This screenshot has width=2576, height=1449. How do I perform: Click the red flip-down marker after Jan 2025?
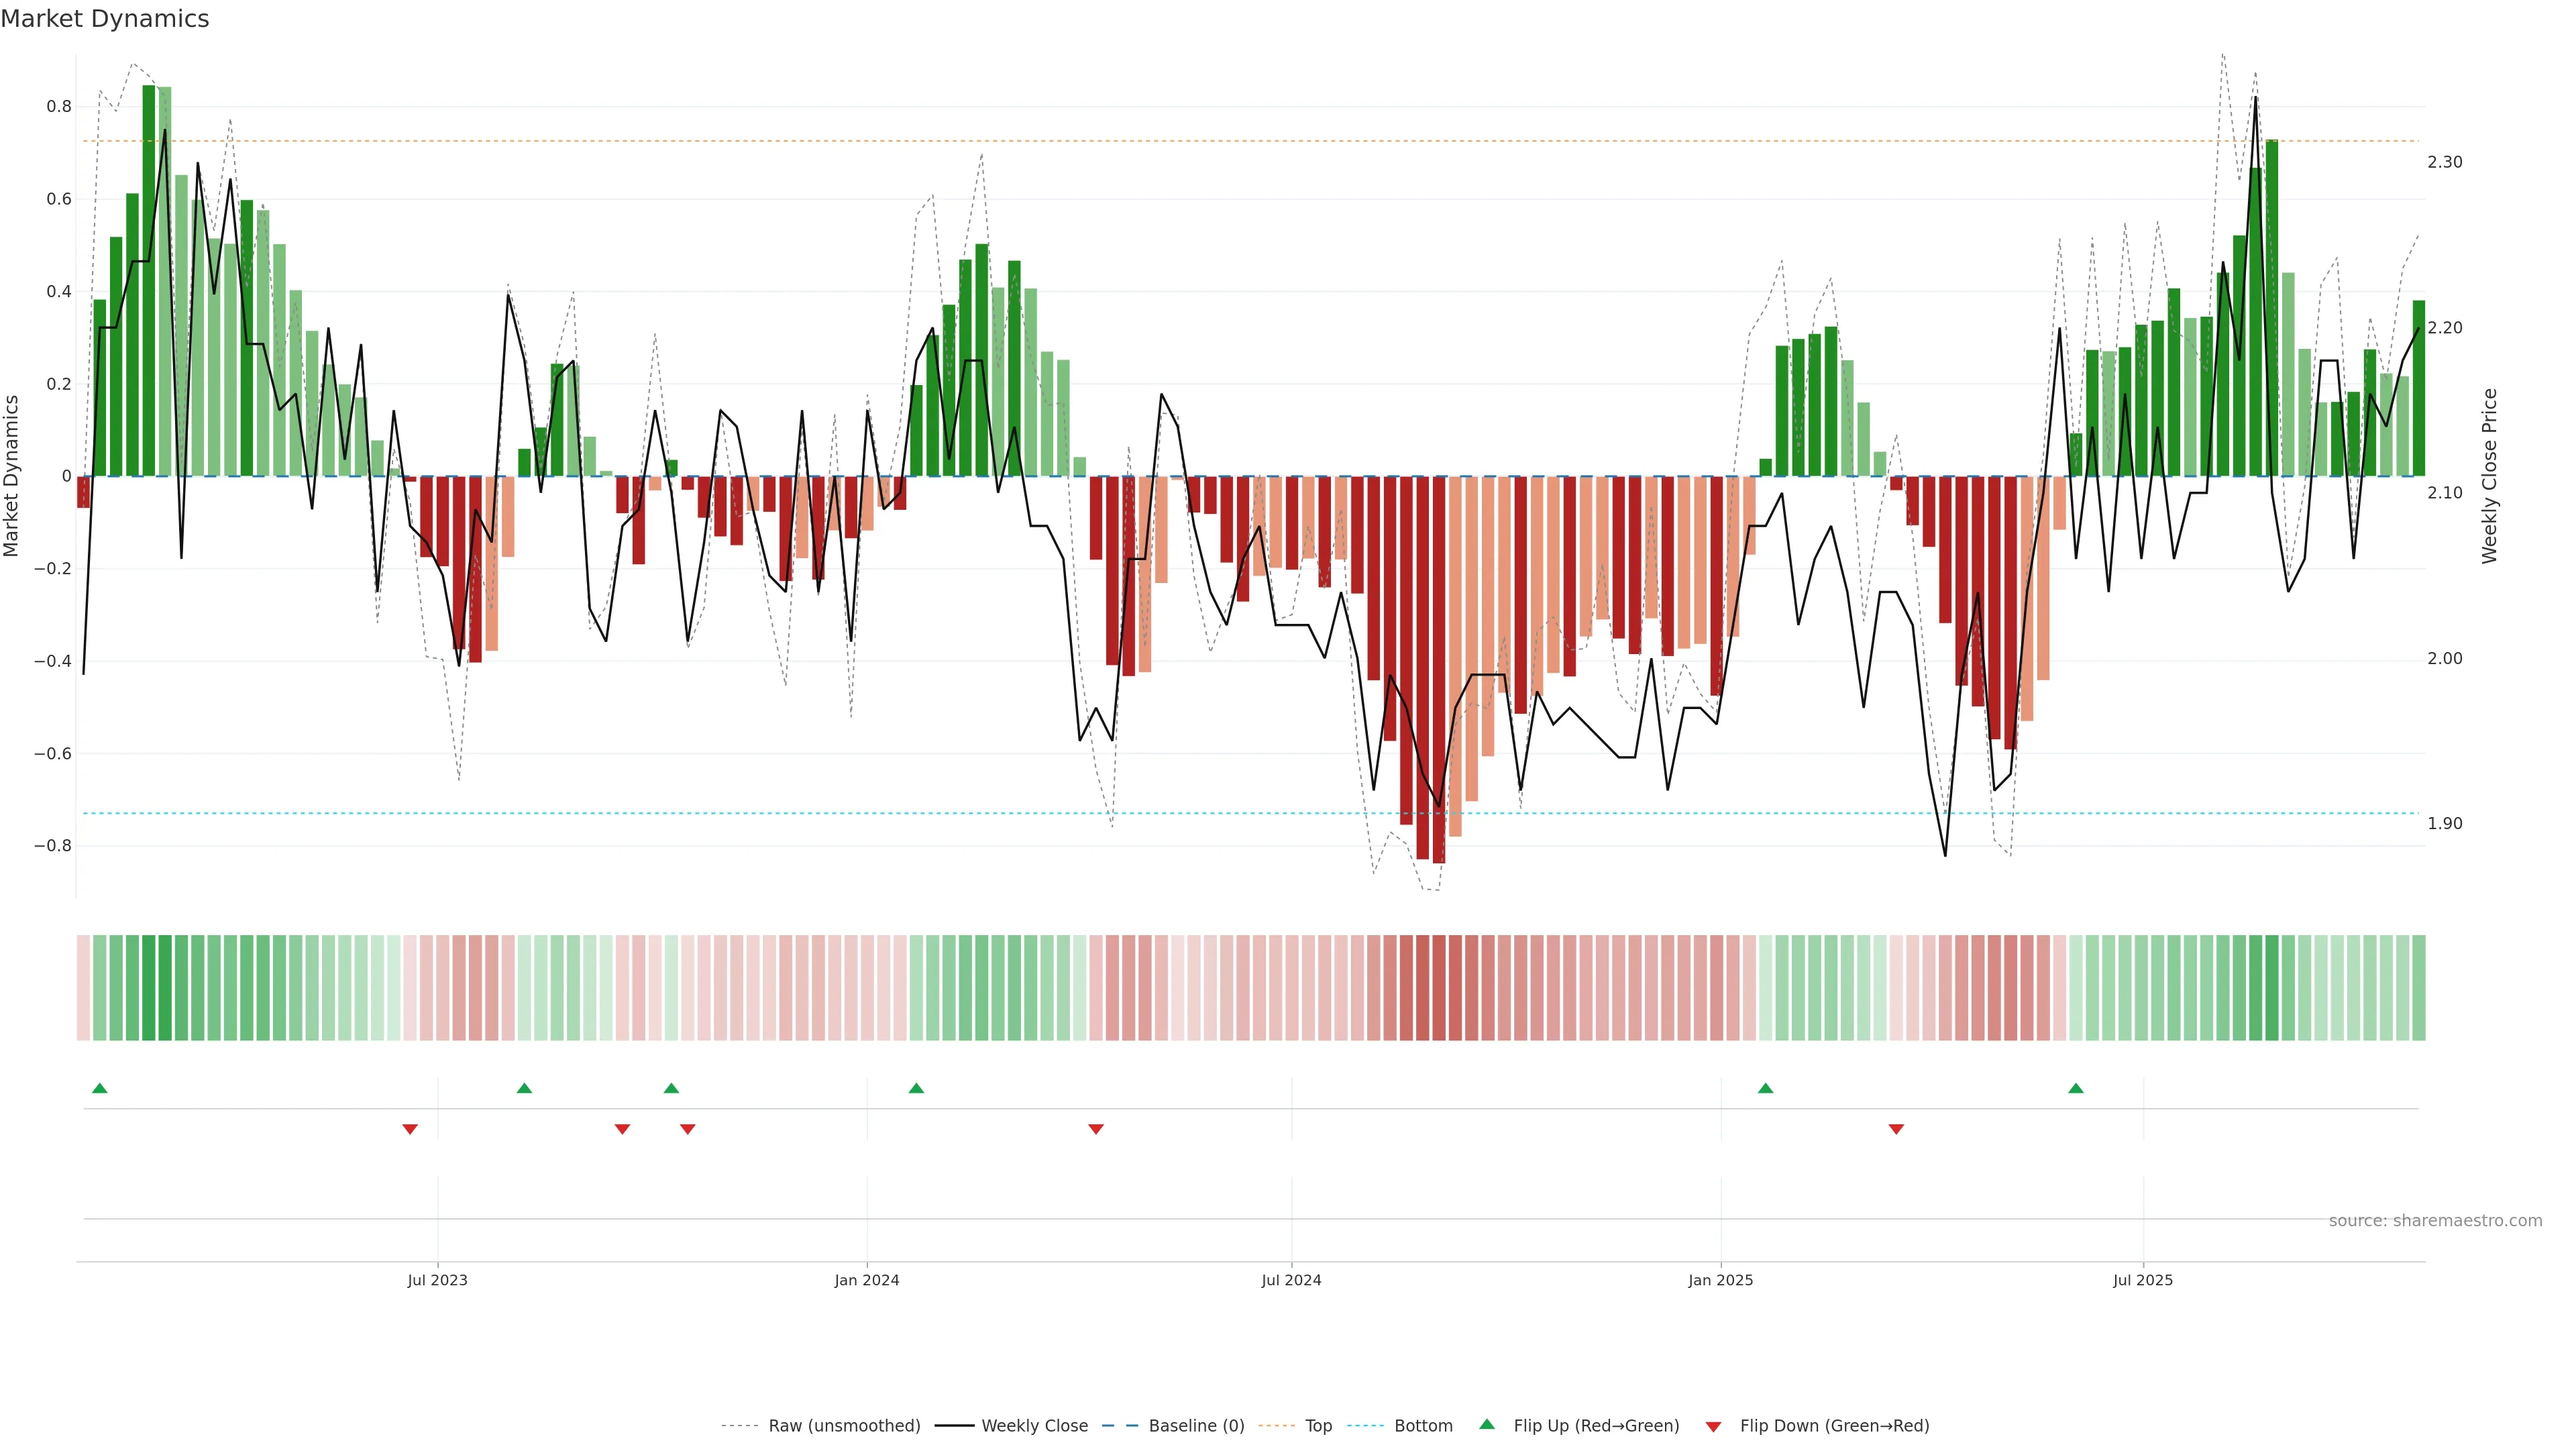click(1896, 1129)
